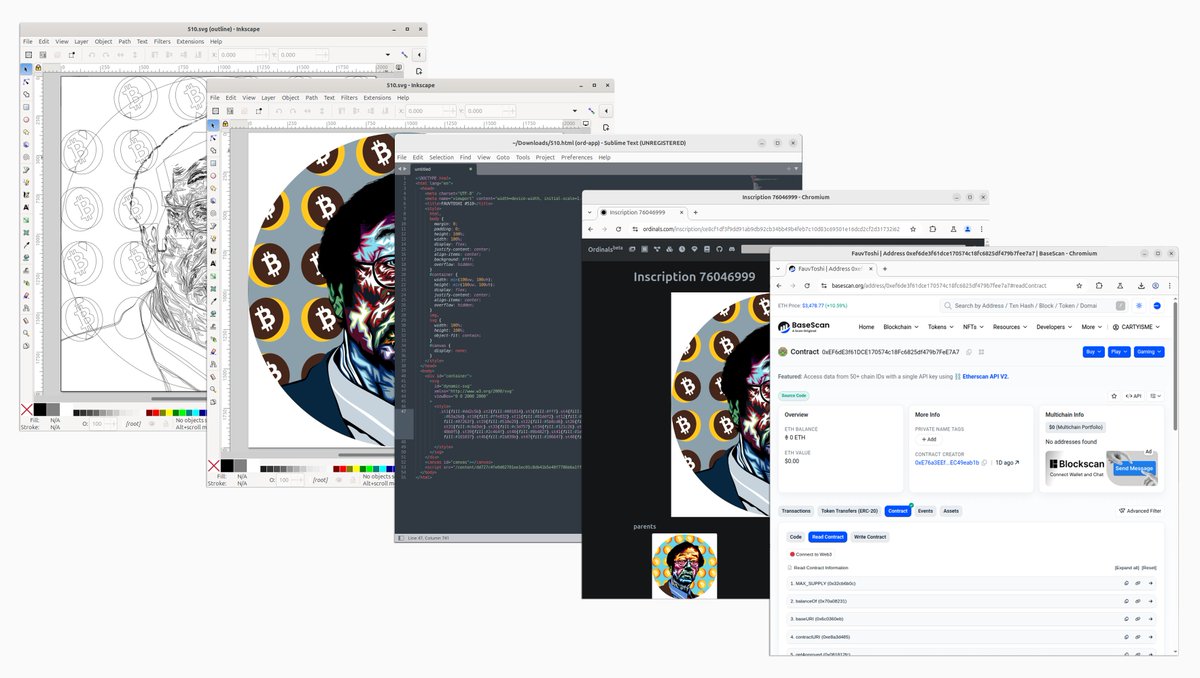
Task: Click the Expand all link in Read Contract
Action: [1126, 567]
